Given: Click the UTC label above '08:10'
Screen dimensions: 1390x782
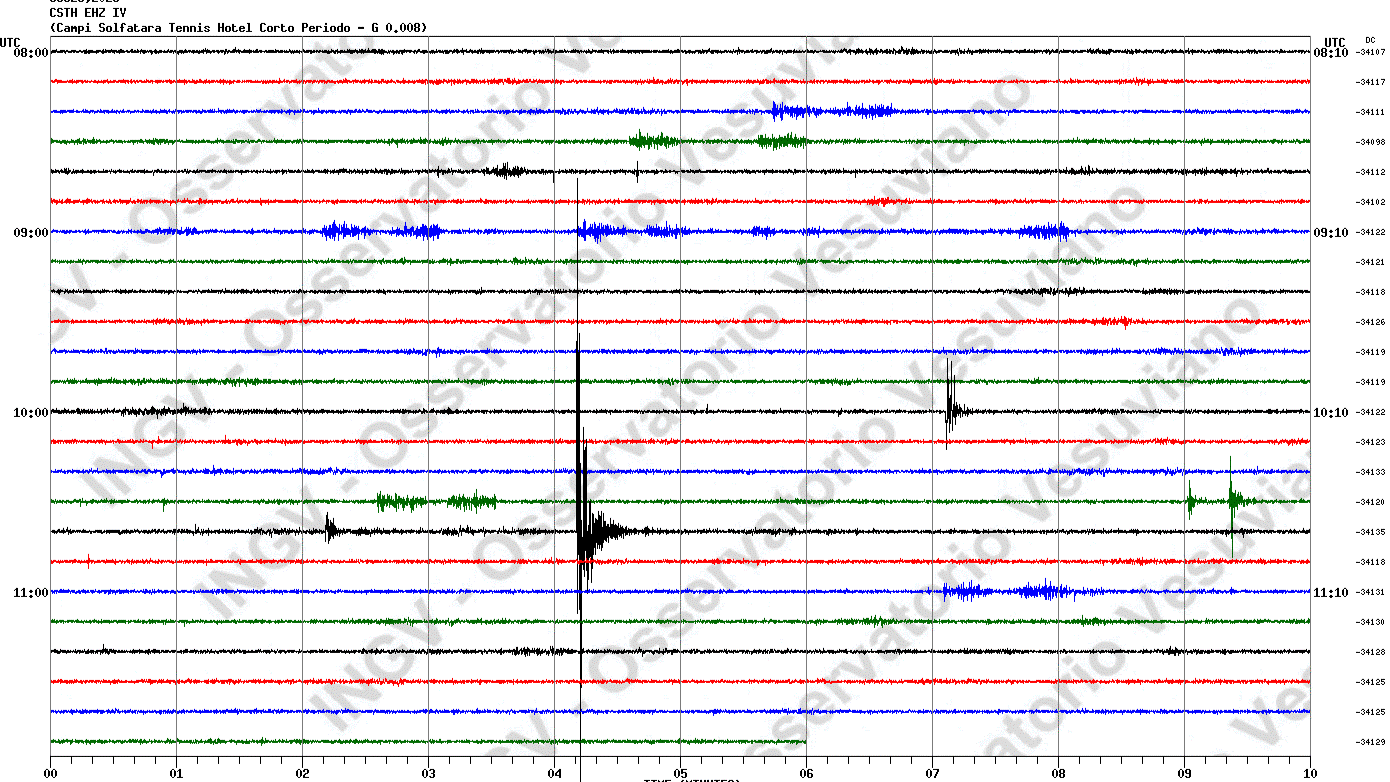Looking at the screenshot, I should pos(1335,42).
